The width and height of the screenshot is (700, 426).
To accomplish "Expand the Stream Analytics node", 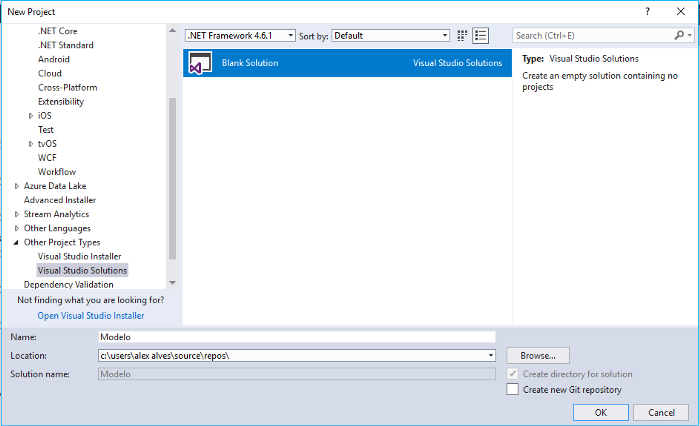I will click(x=17, y=214).
